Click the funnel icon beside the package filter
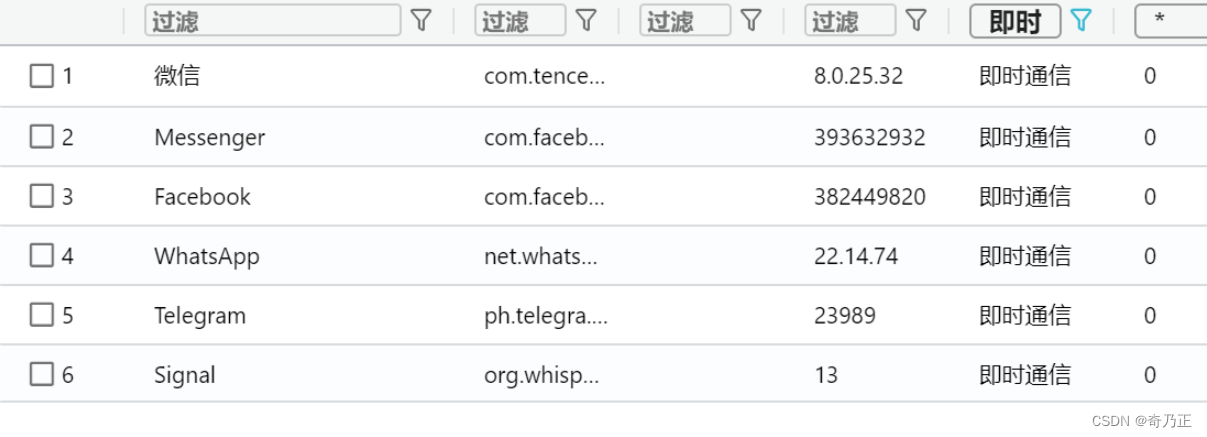 click(586, 20)
